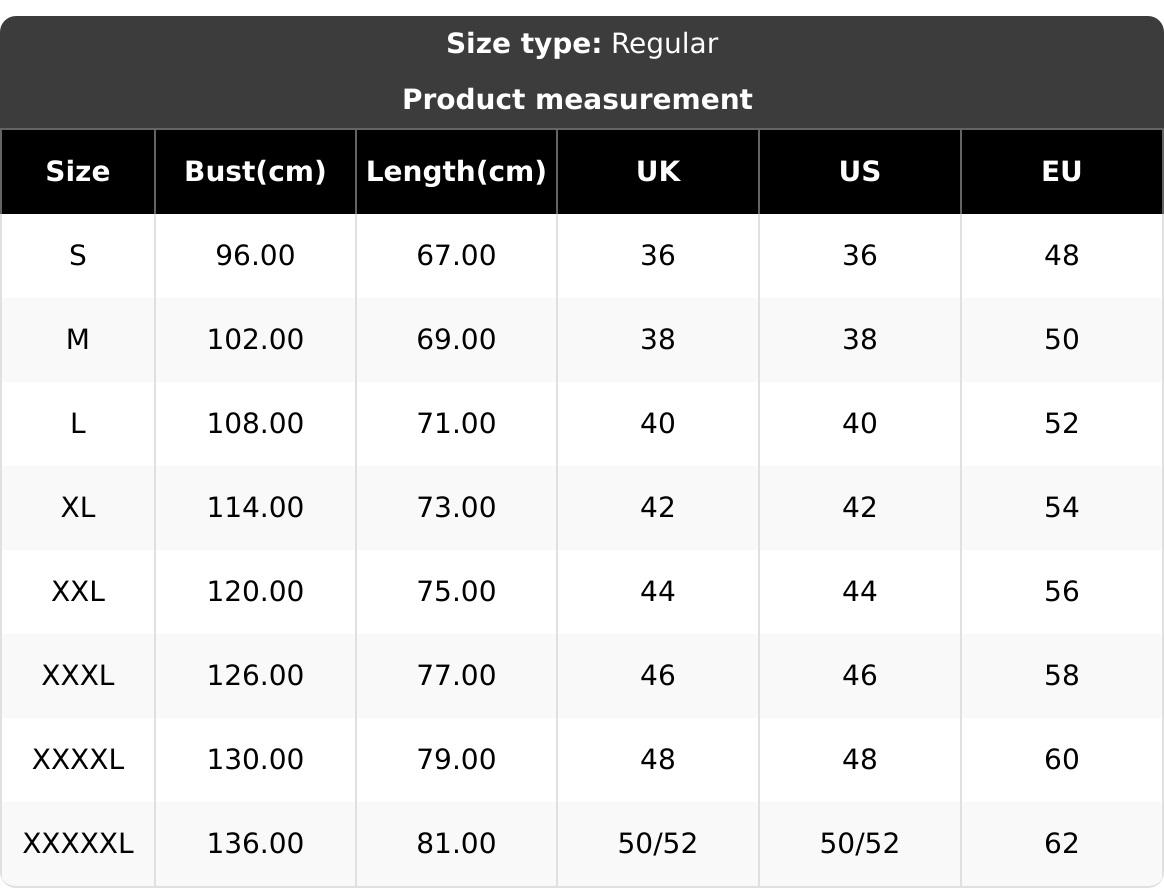
Task: Select EU size 48 cell
Action: click(x=1061, y=256)
